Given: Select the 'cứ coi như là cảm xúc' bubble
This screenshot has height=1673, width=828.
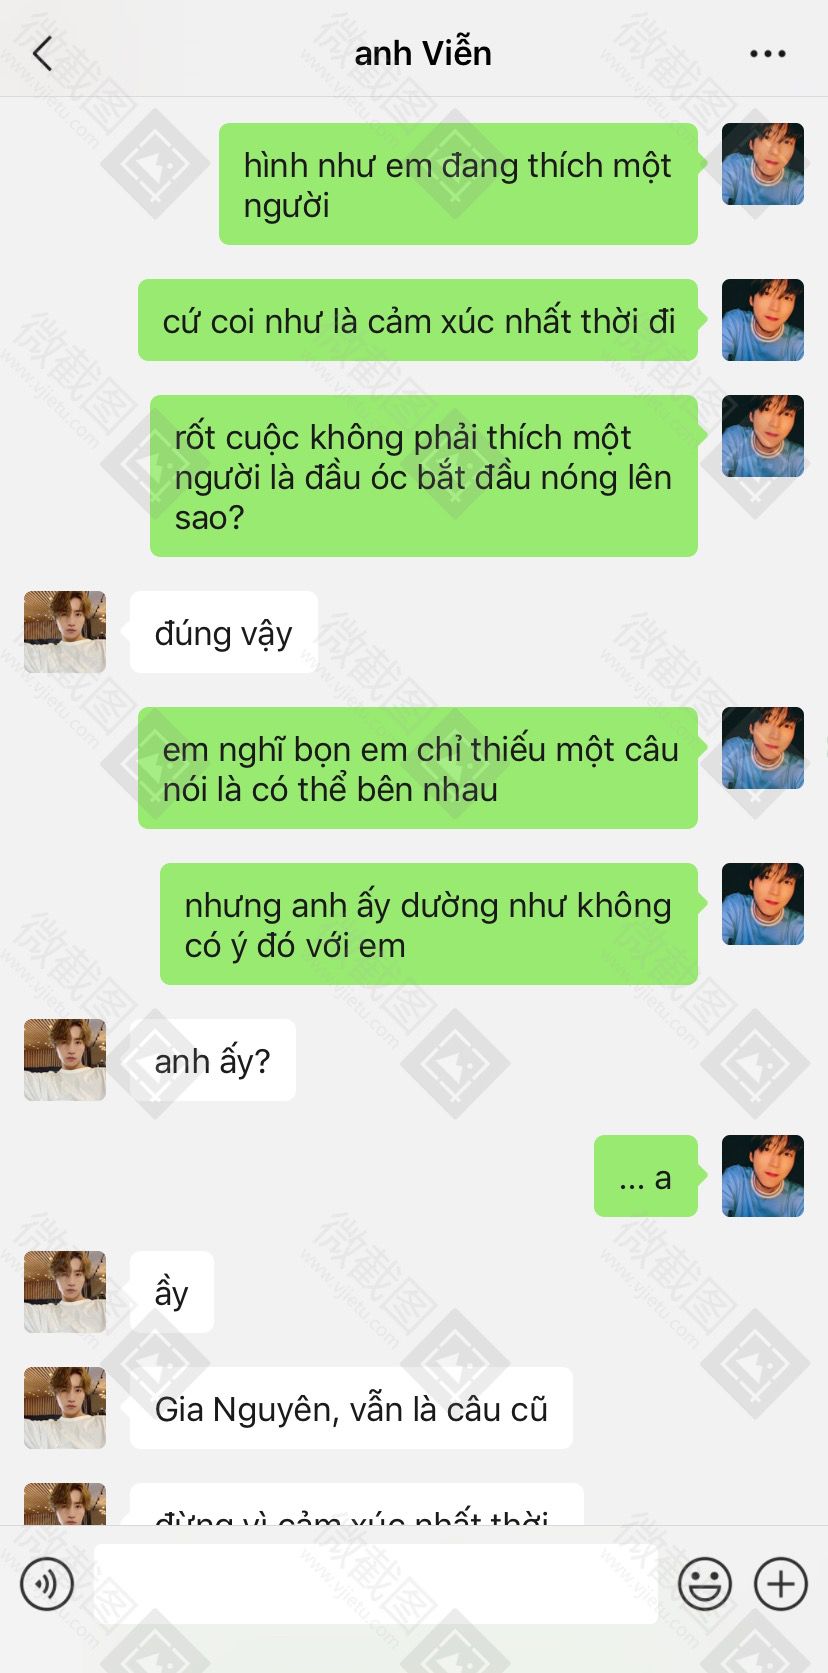Looking at the screenshot, I should coord(418,320).
